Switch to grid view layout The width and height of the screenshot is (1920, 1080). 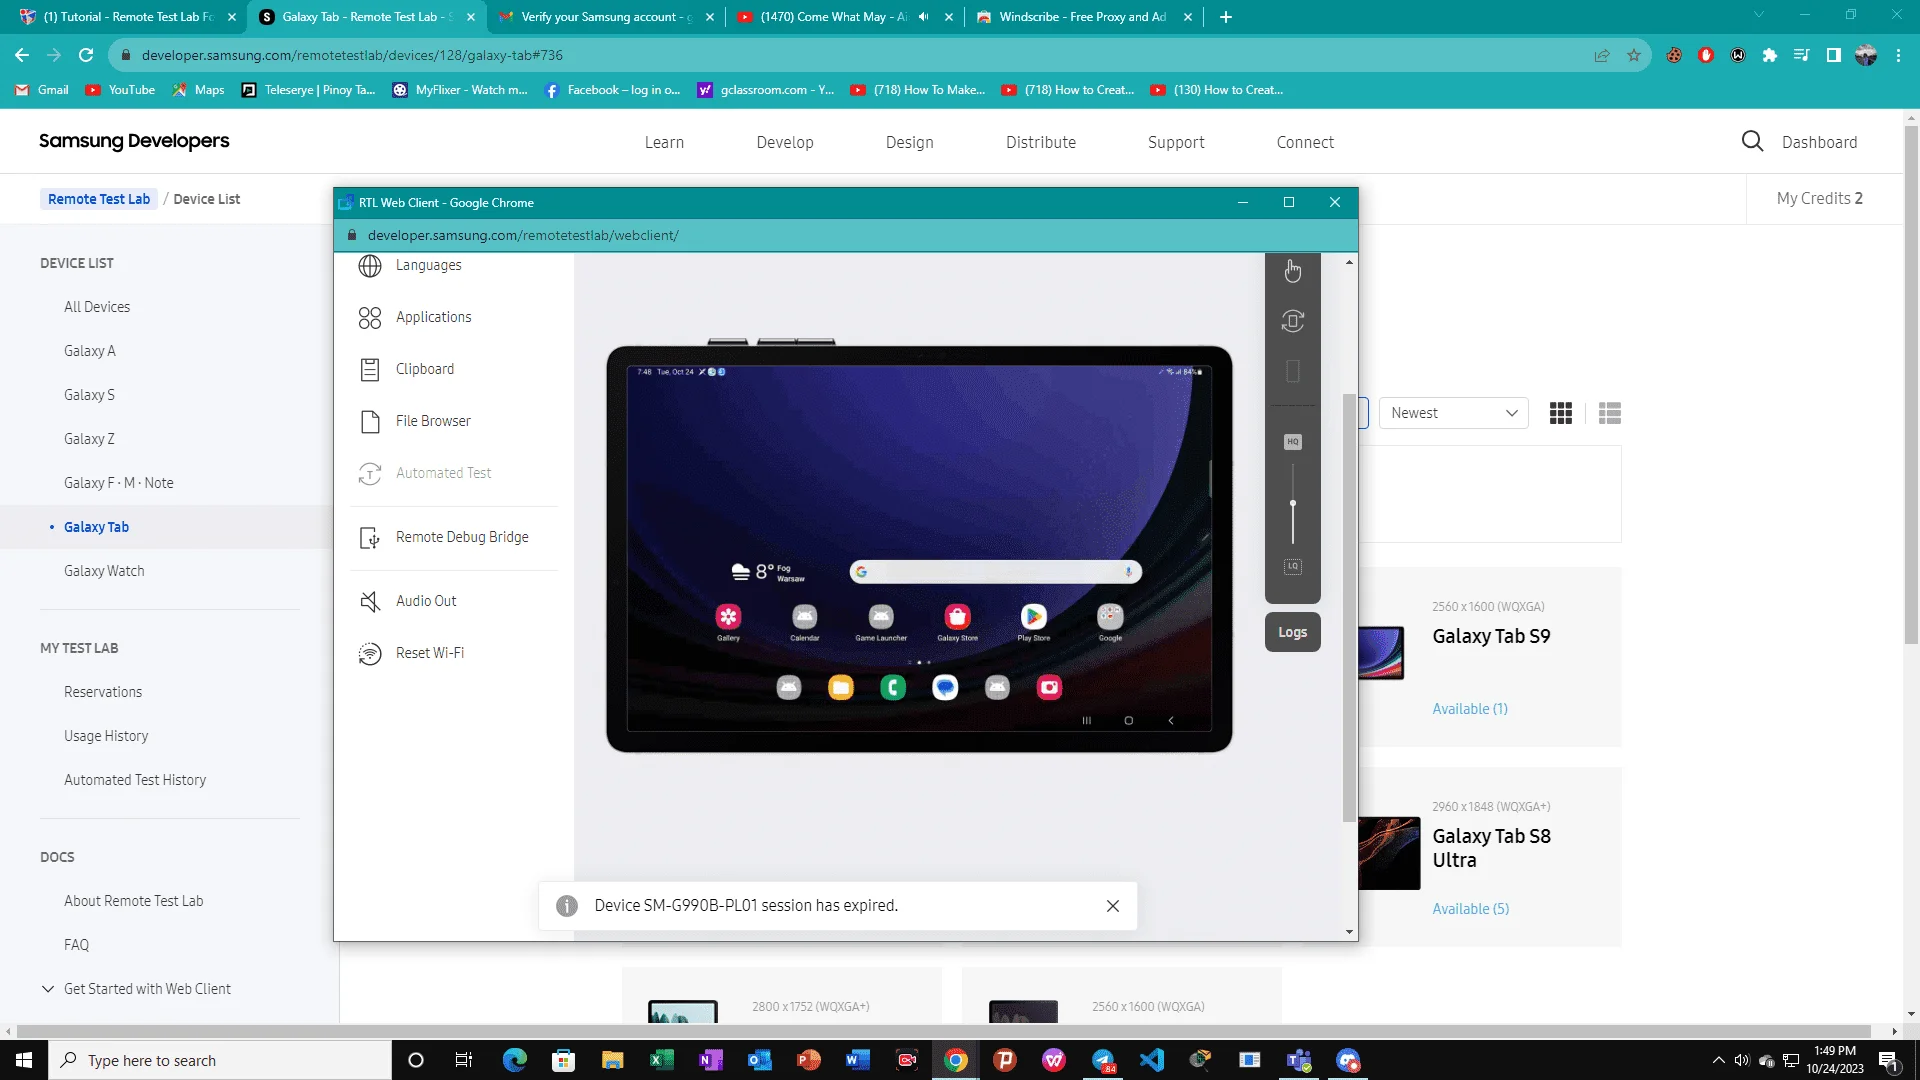[1561, 413]
